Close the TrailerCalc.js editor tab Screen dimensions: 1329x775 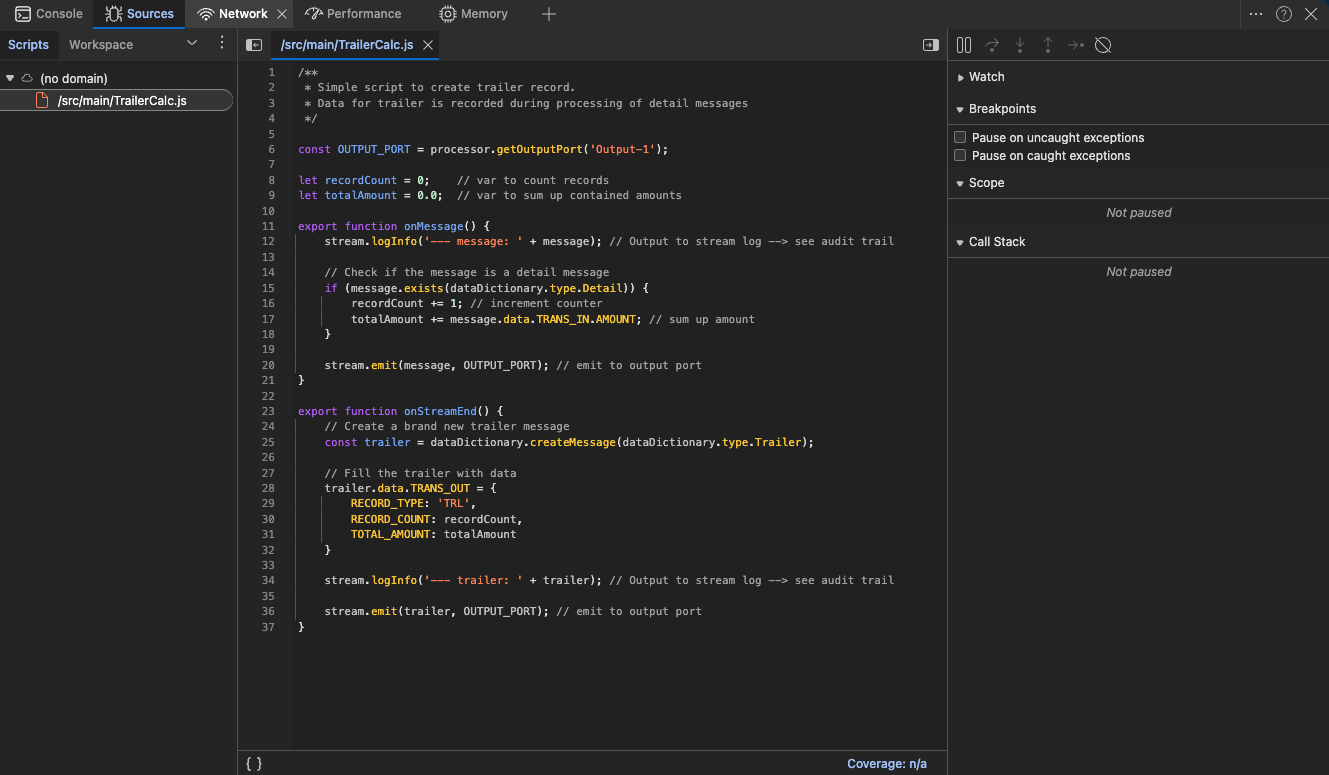pos(427,45)
